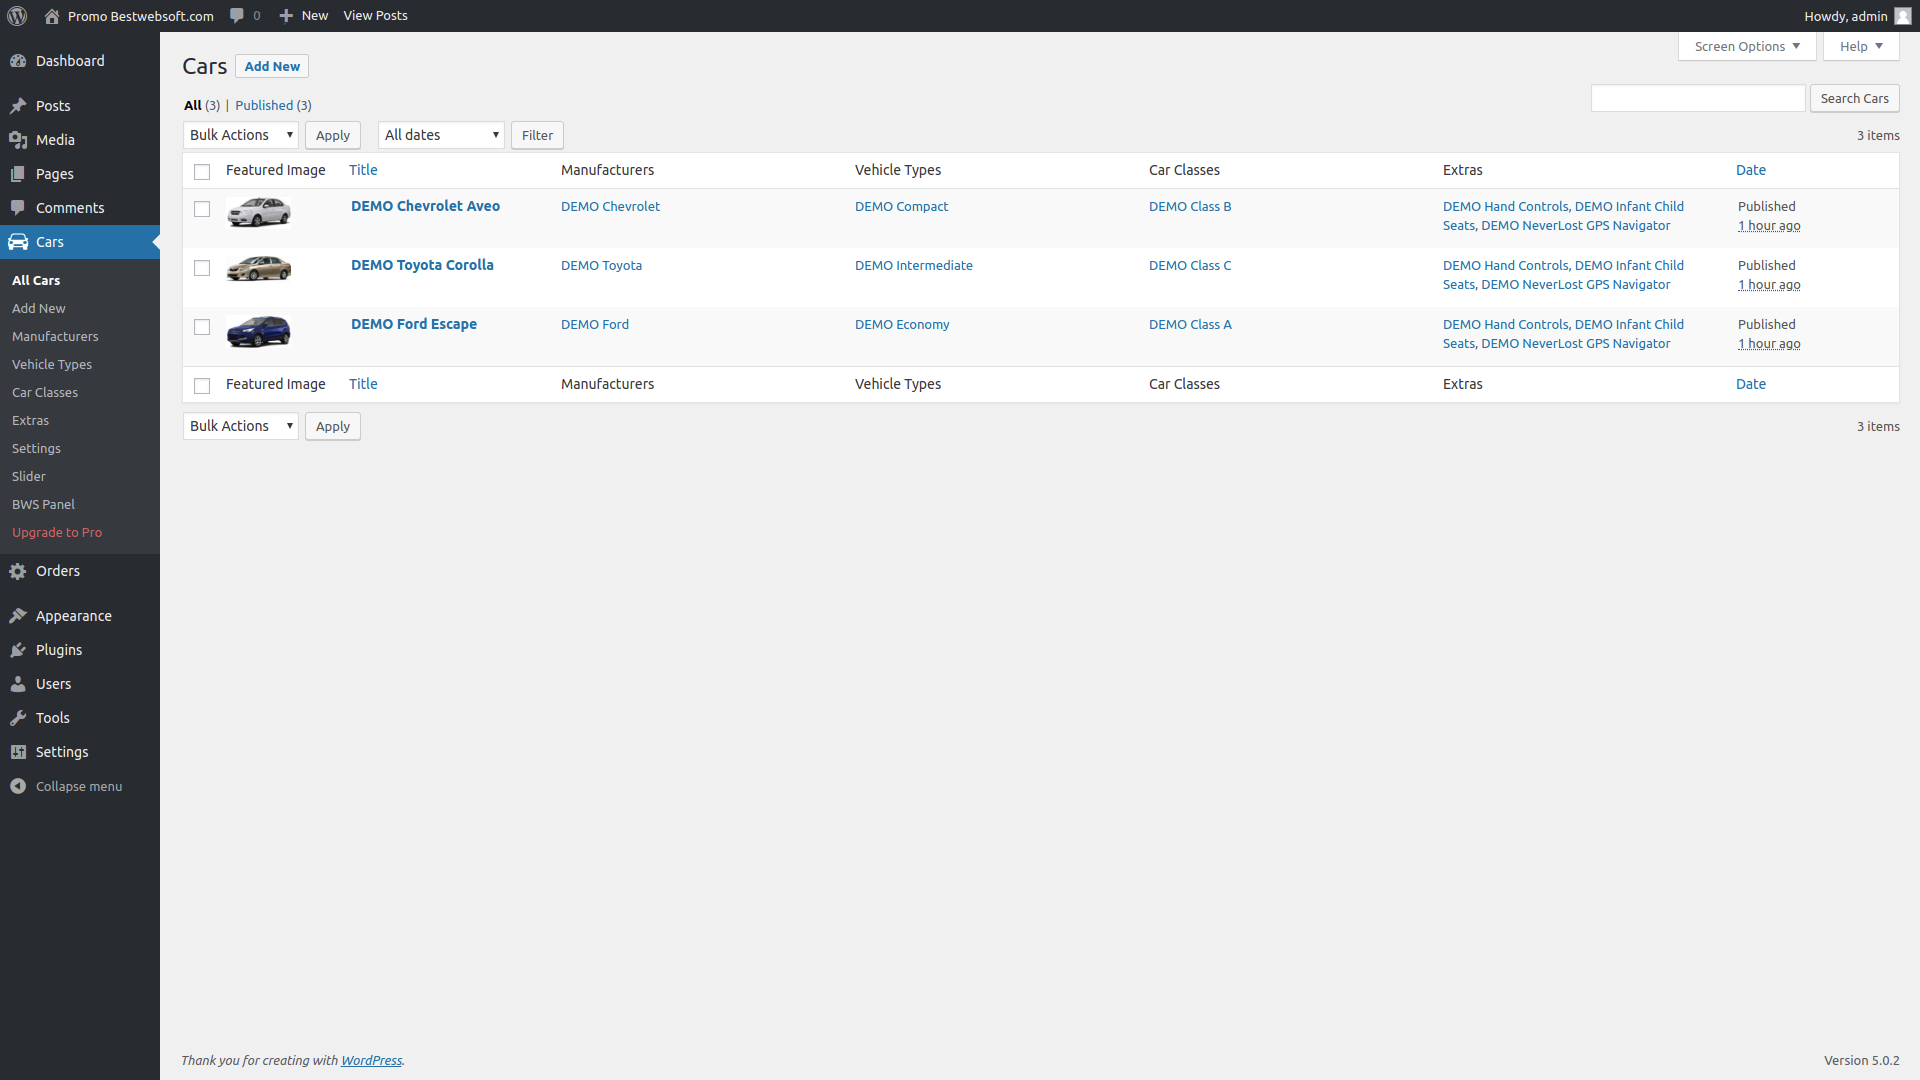Open Car Classes submenu item
This screenshot has width=1920, height=1080.
pyautogui.click(x=45, y=392)
